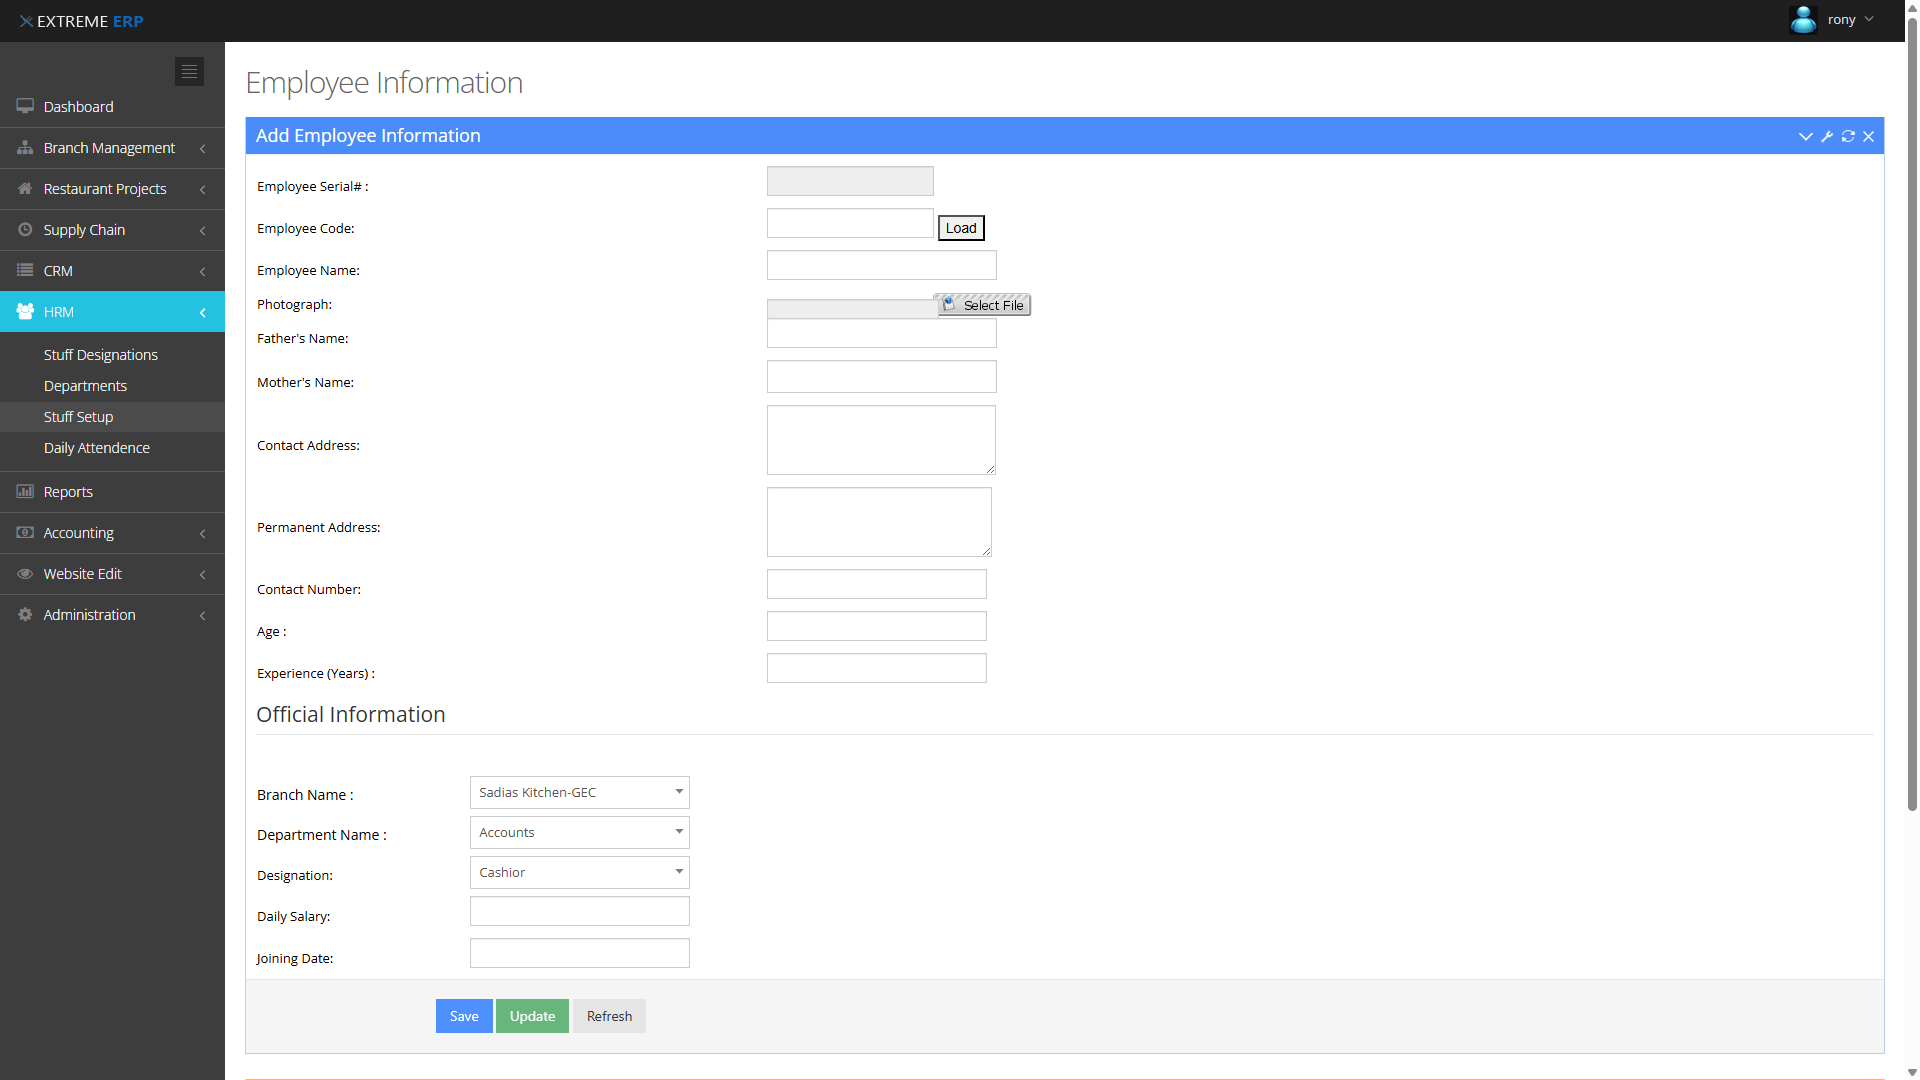The image size is (1920, 1080).
Task: Click the wrench config icon in panel header
Action: coord(1827,136)
